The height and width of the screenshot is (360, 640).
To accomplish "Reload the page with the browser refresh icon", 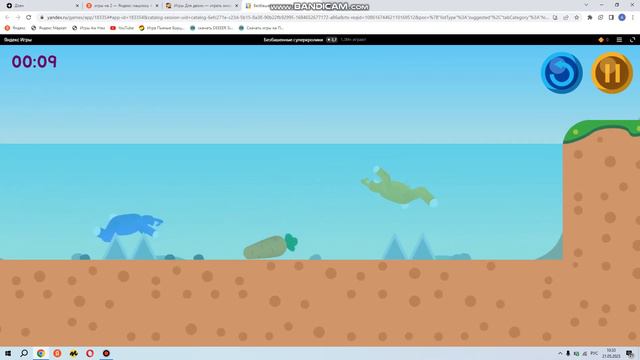I will [x=29, y=18].
